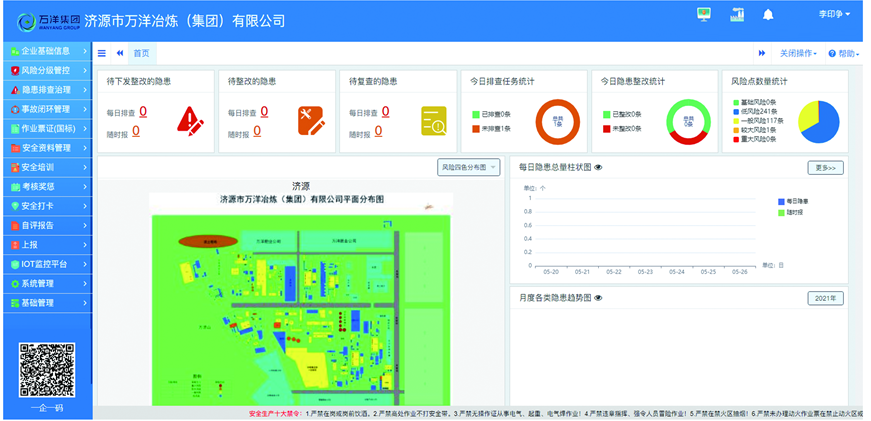Open the monitor screen icon in header
The height and width of the screenshot is (421, 871).
(704, 15)
